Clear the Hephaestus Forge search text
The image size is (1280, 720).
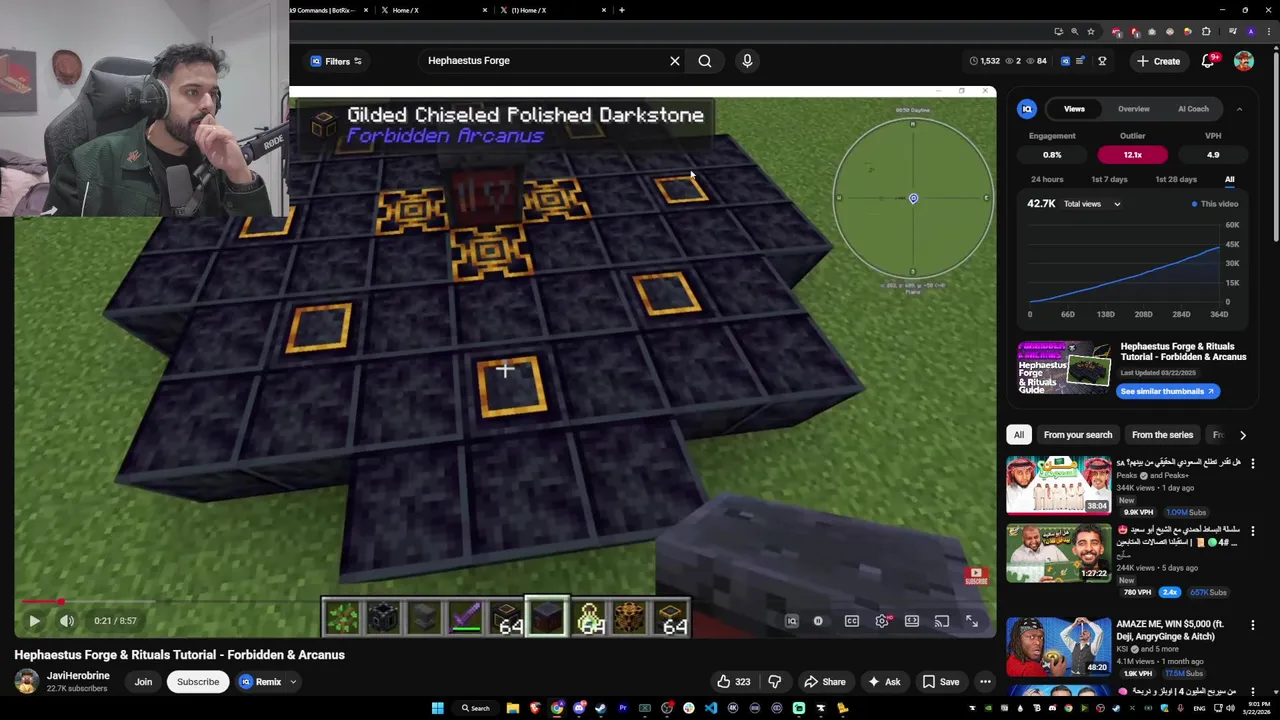click(675, 61)
